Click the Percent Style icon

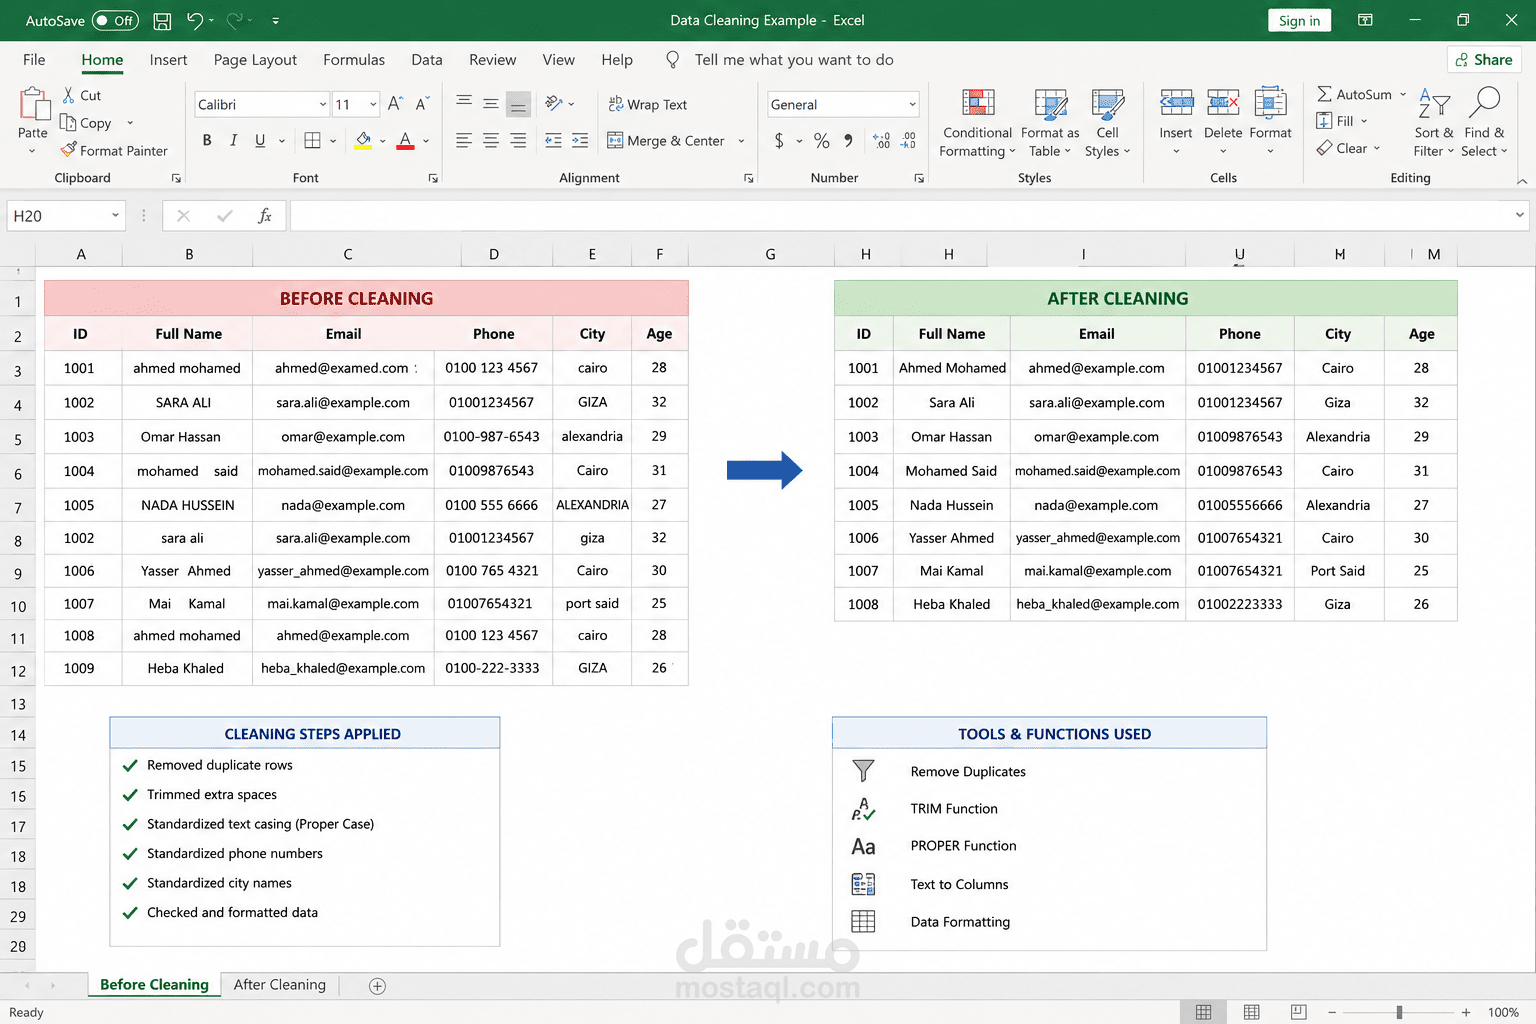click(x=822, y=141)
